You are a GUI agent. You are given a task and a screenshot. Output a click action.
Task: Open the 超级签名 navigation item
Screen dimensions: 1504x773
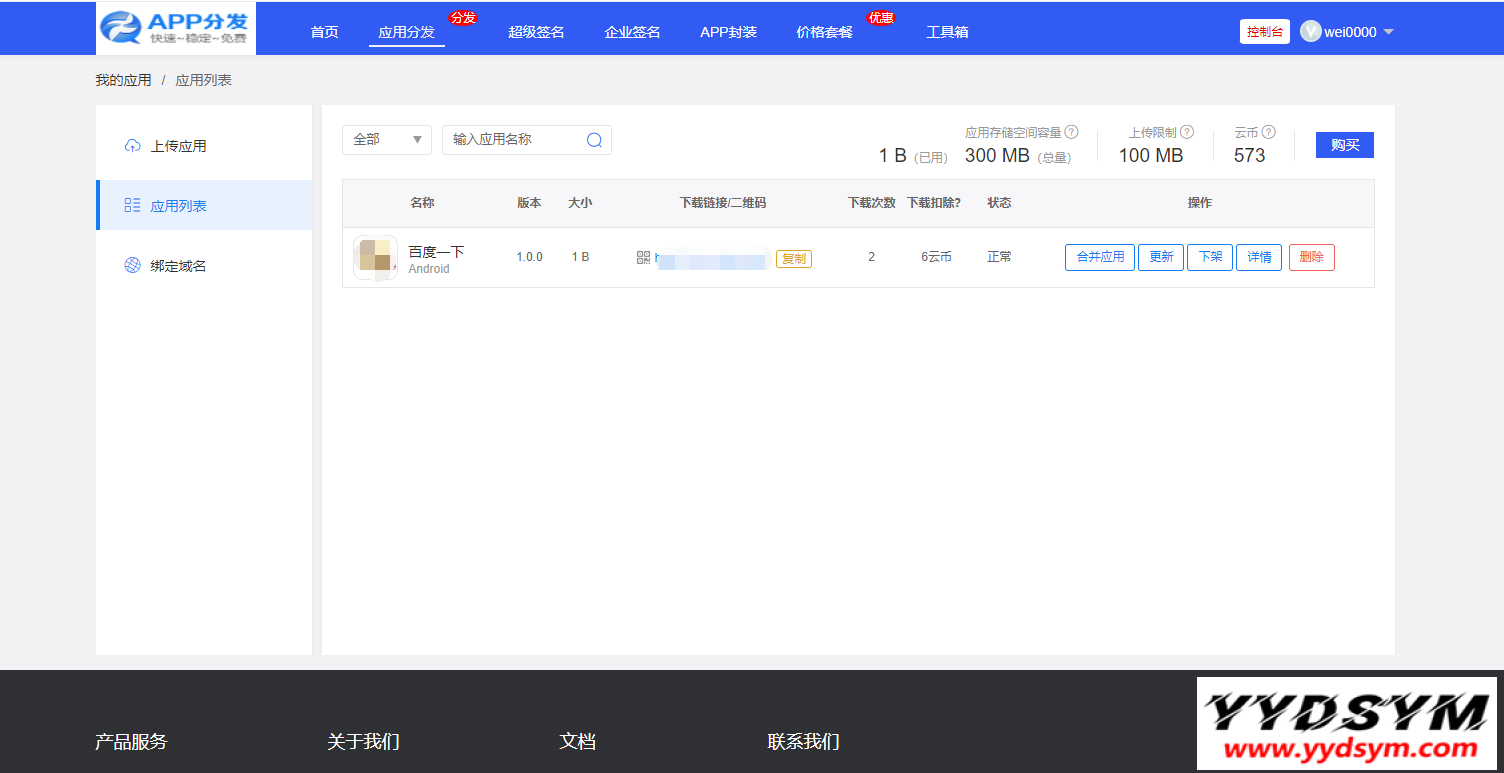pyautogui.click(x=536, y=32)
